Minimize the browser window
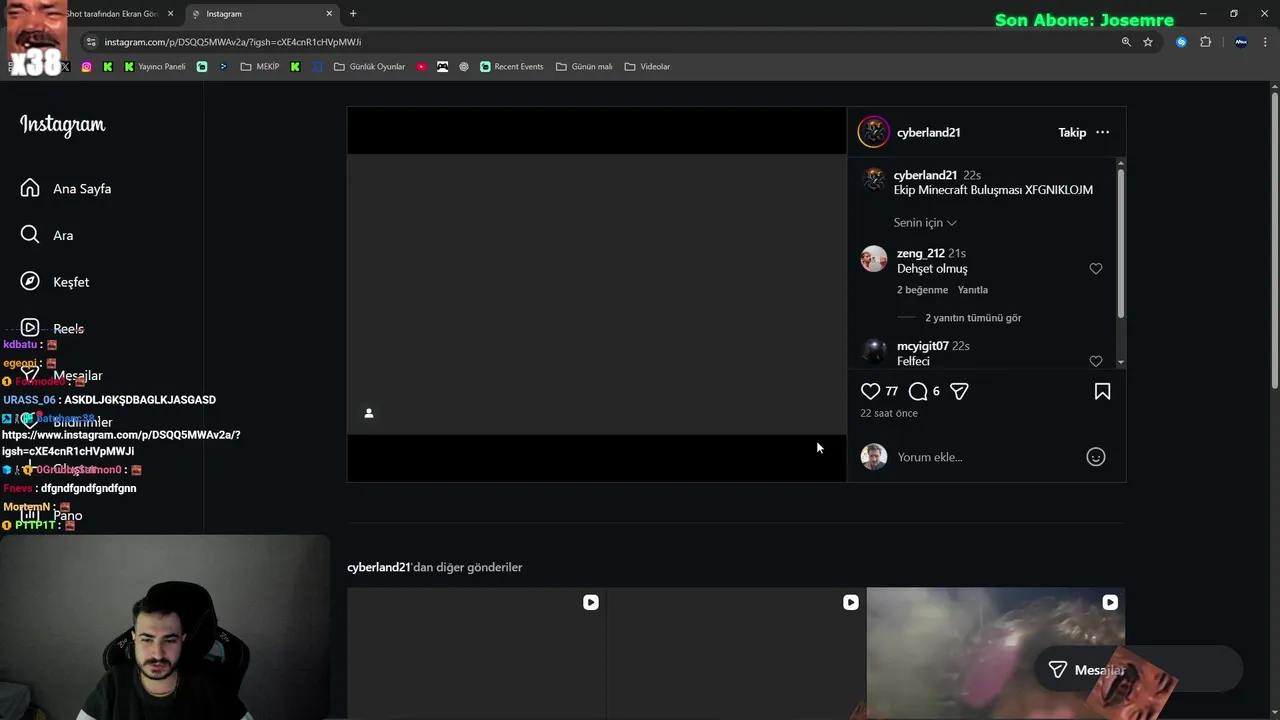This screenshot has width=1280, height=720. click(1202, 14)
